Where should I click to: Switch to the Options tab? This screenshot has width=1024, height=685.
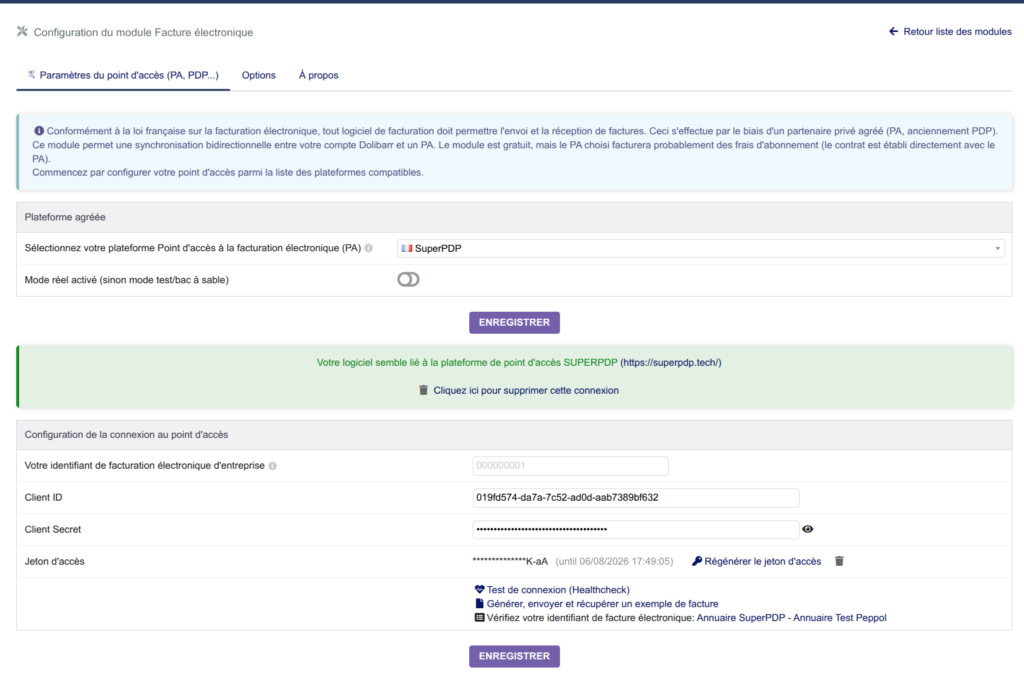coord(259,75)
